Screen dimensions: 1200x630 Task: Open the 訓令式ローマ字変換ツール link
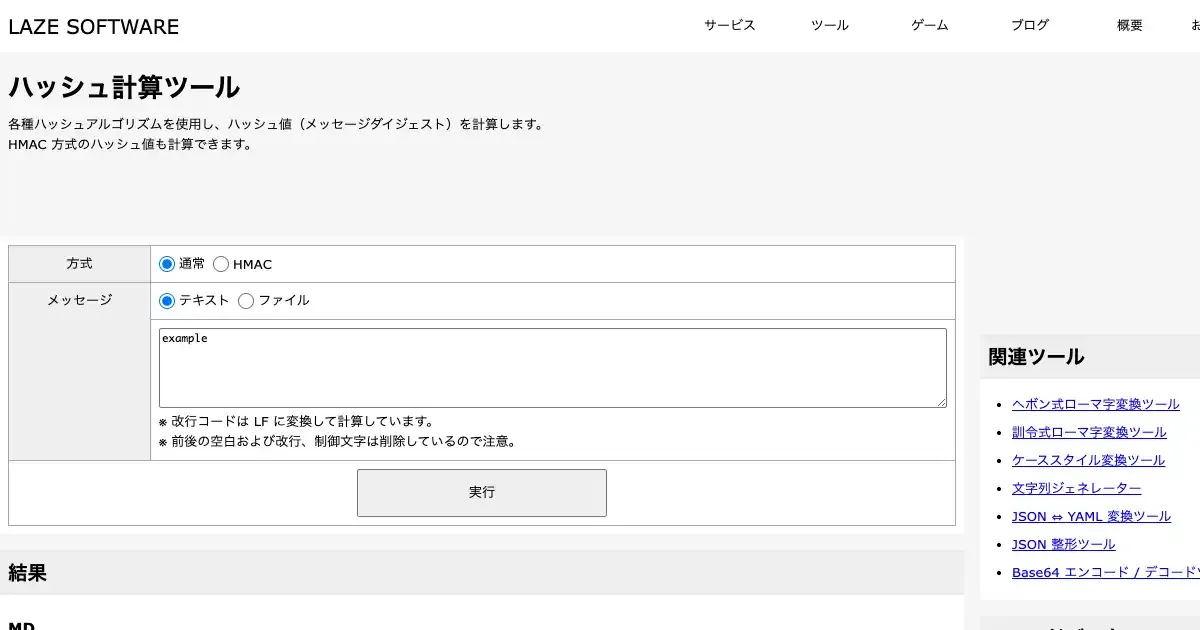1089,432
